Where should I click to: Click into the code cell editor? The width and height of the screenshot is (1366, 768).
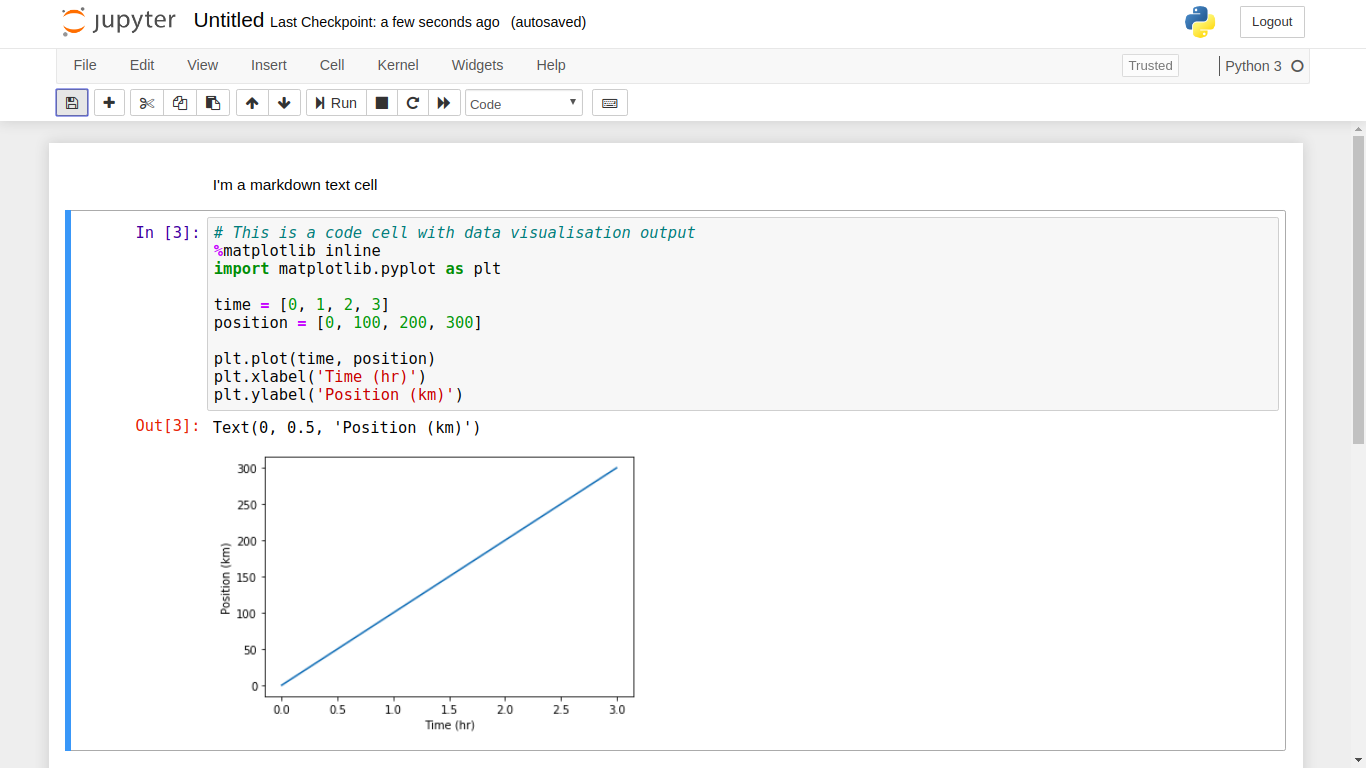742,314
